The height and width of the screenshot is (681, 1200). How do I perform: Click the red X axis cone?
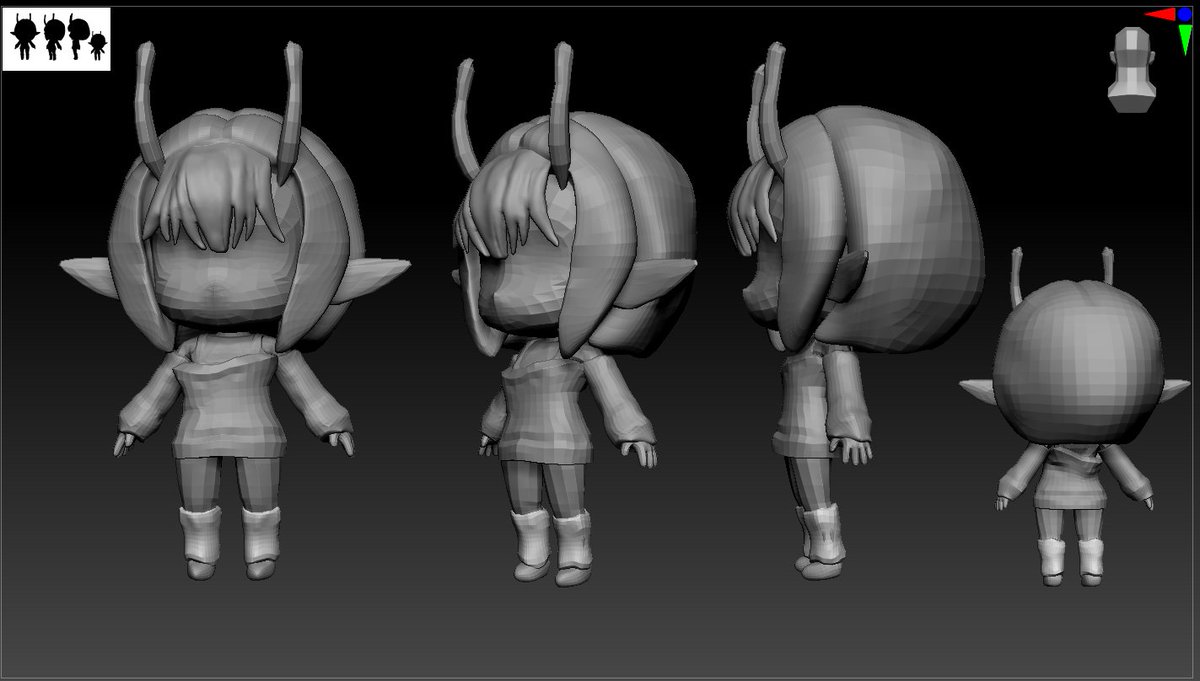pos(1159,15)
